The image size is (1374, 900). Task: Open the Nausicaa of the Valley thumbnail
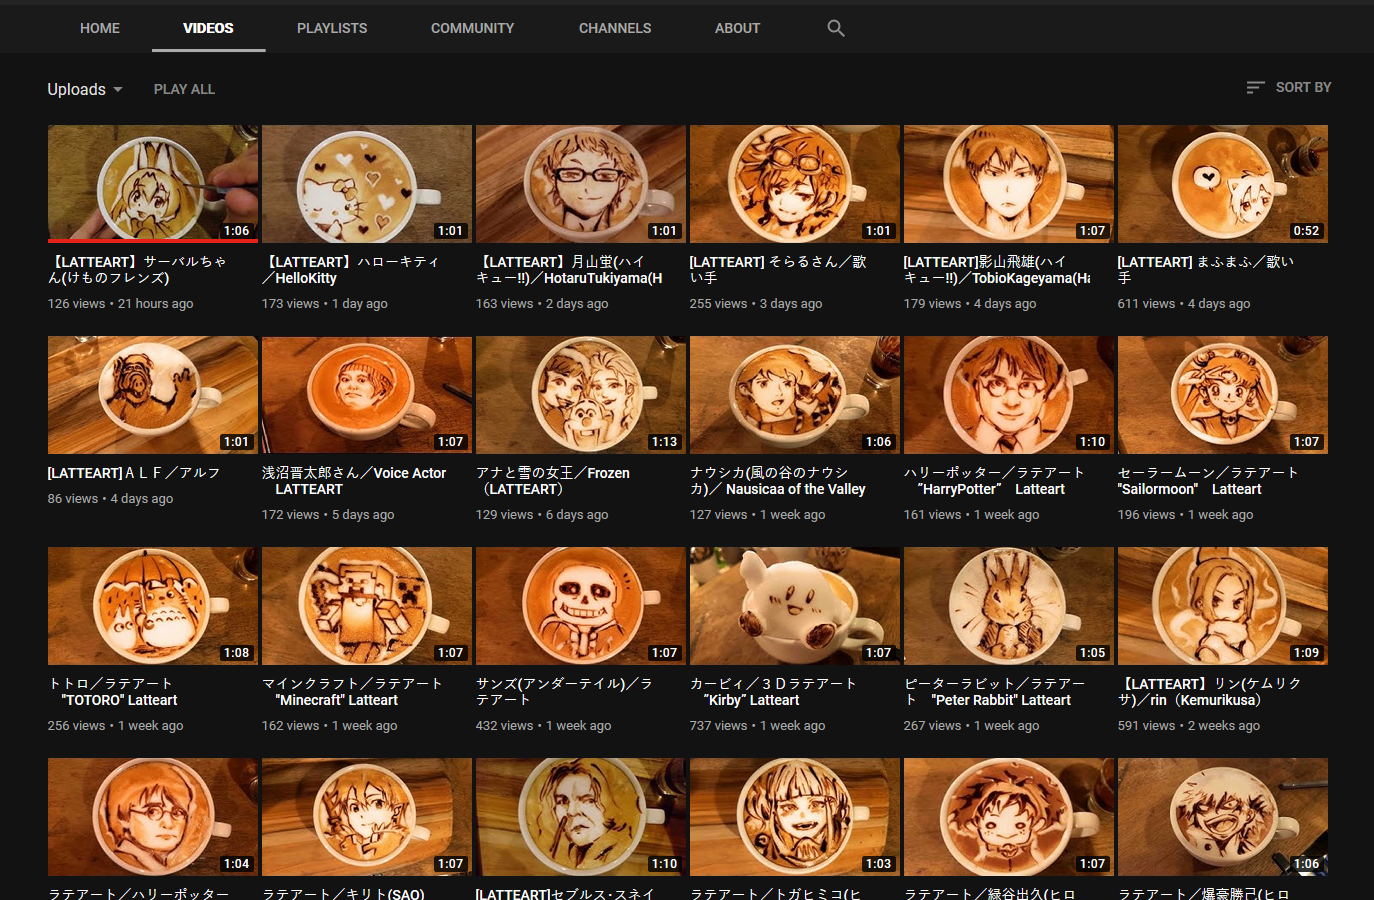[794, 395]
